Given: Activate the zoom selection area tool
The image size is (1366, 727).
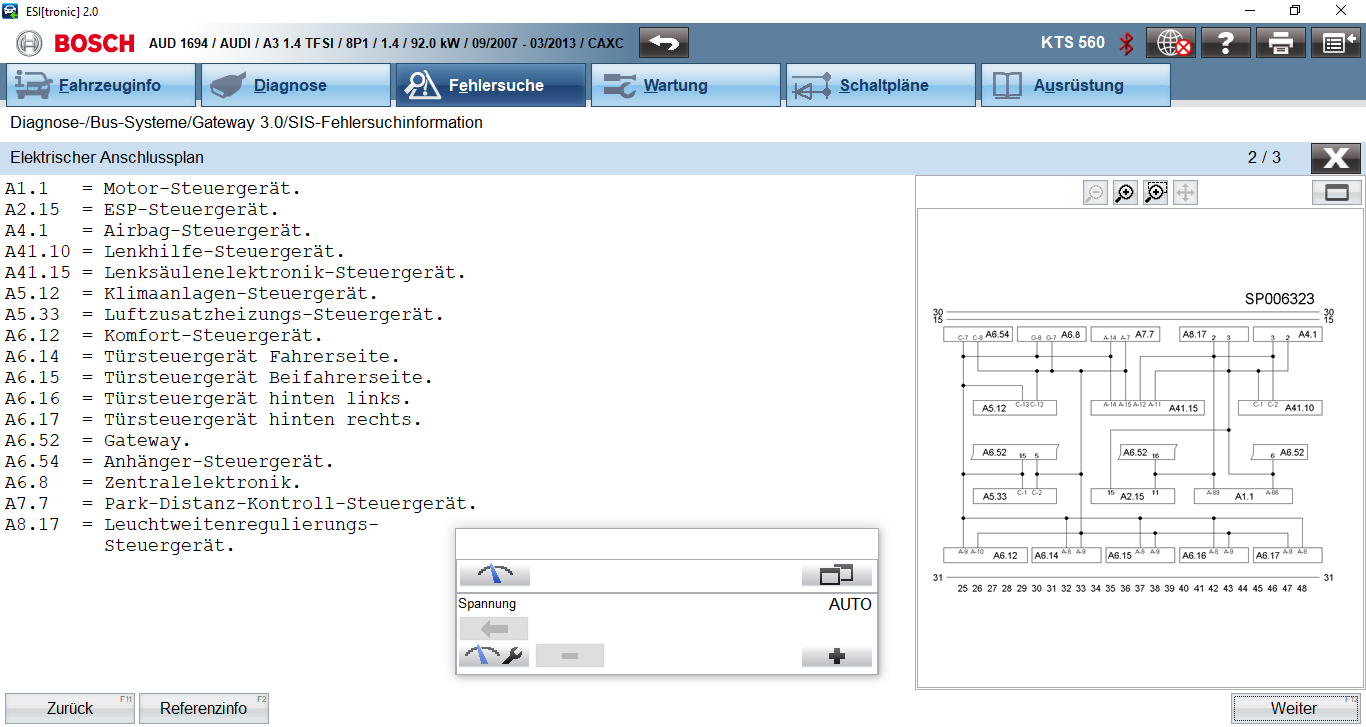Looking at the screenshot, I should coord(1156,193).
